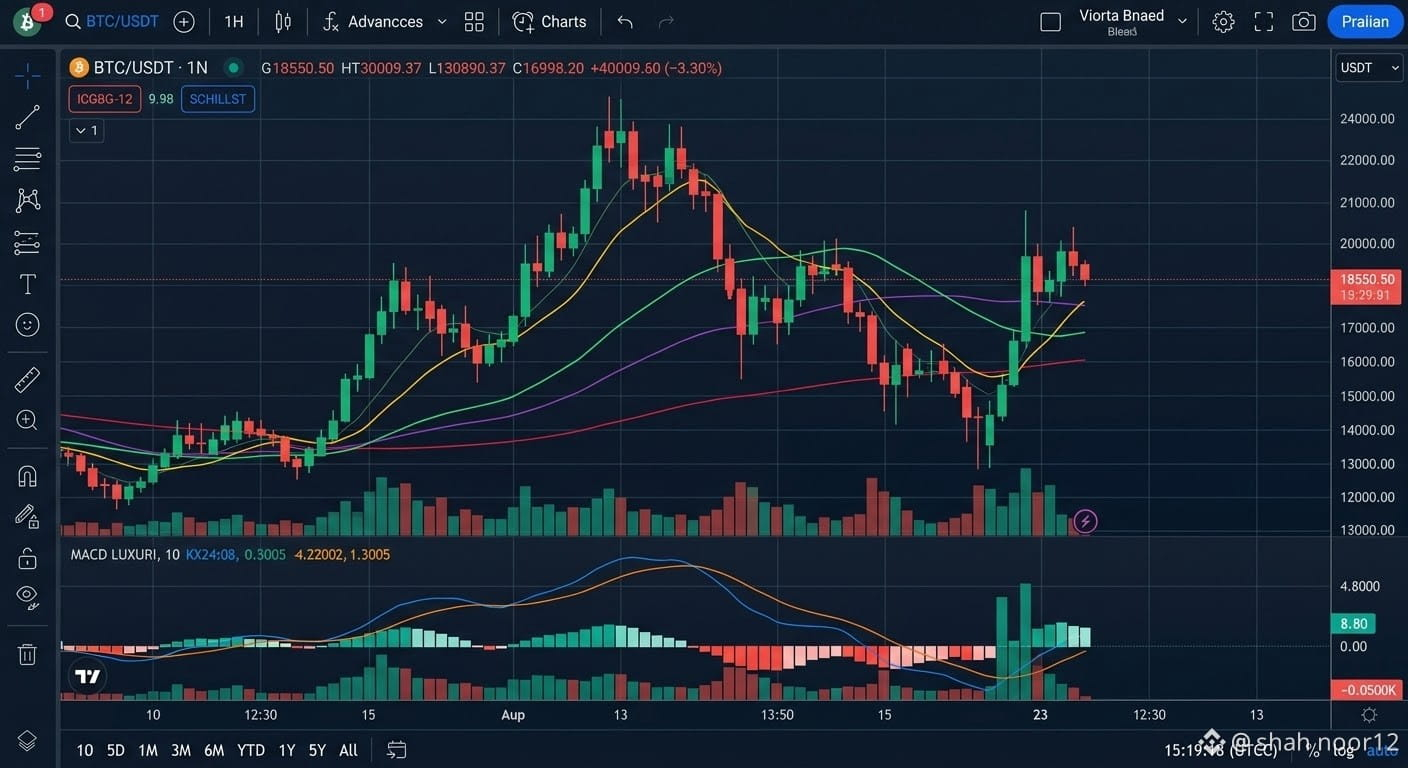The image size is (1408, 768).
Task: Open the Advances indicators menu
Action: click(373, 21)
